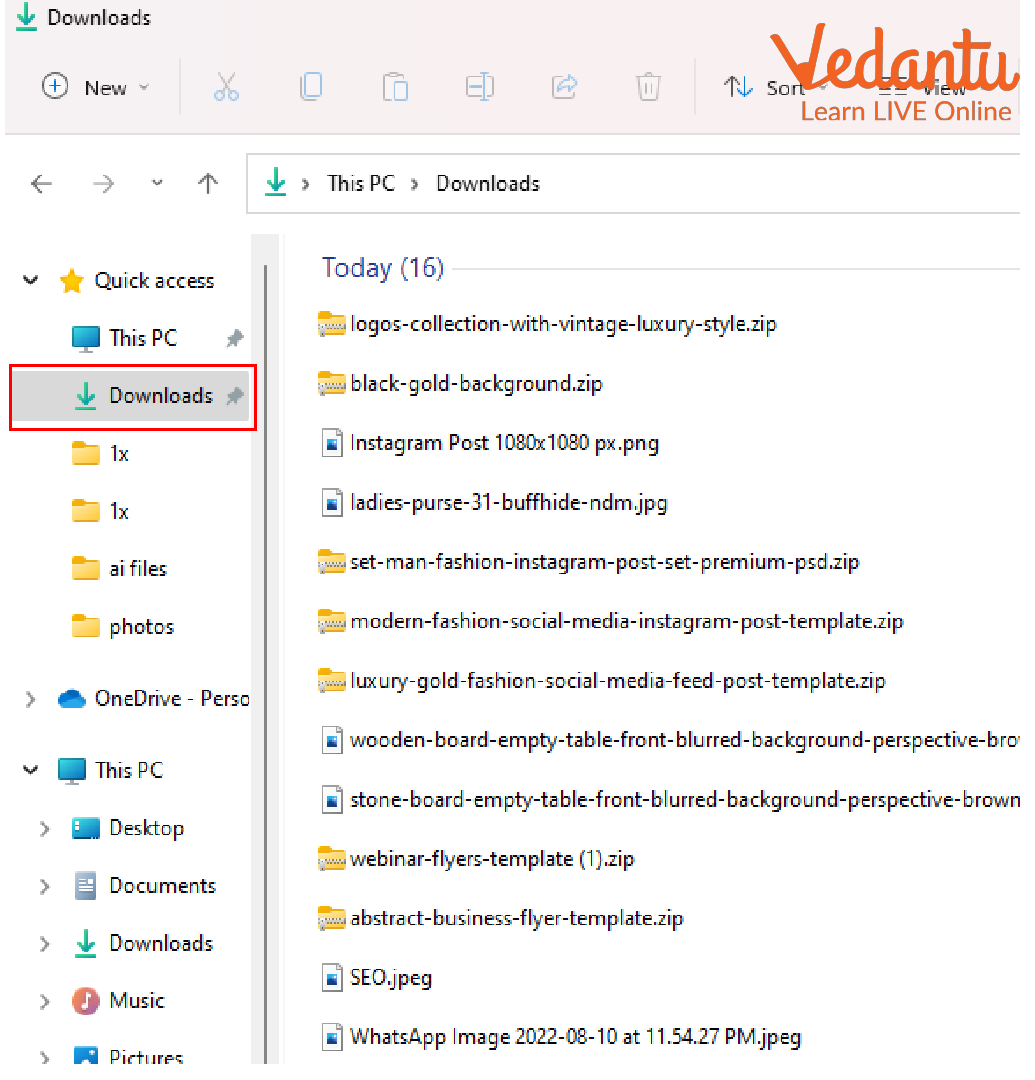Select black-gold-background.zip file
The image size is (1035, 1080).
[476, 384]
